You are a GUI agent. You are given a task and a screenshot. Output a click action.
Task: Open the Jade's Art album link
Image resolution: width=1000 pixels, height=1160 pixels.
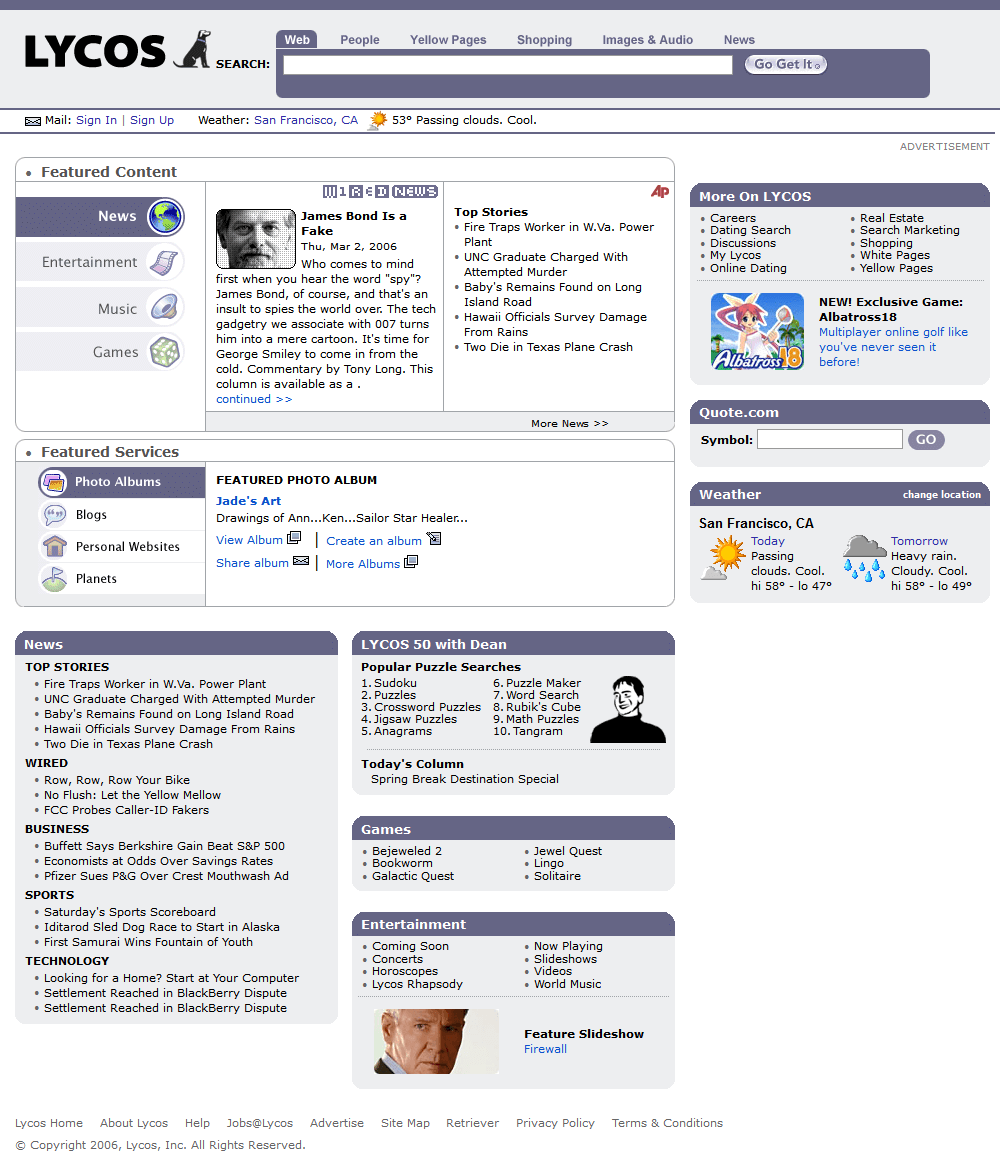249,501
